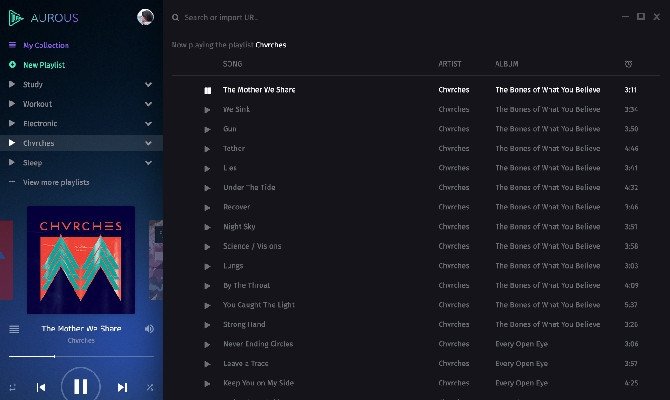Screen dimensions: 670x400
Task: Play the Electronic playlist with its triangle icon
Action: [12, 124]
